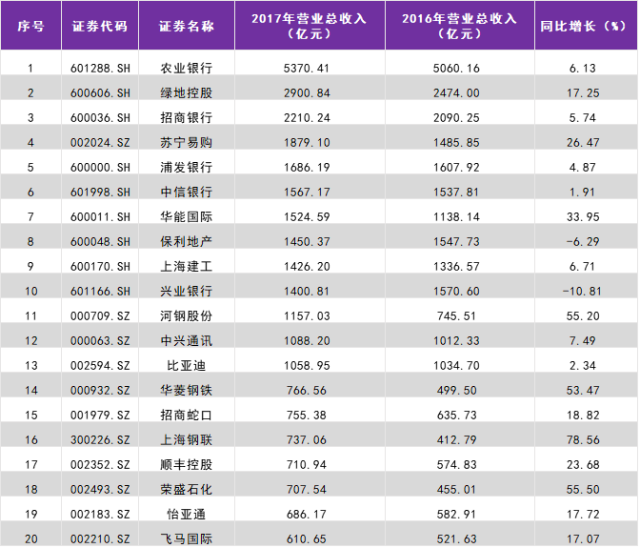Select the code 600170.SH

tap(100, 267)
